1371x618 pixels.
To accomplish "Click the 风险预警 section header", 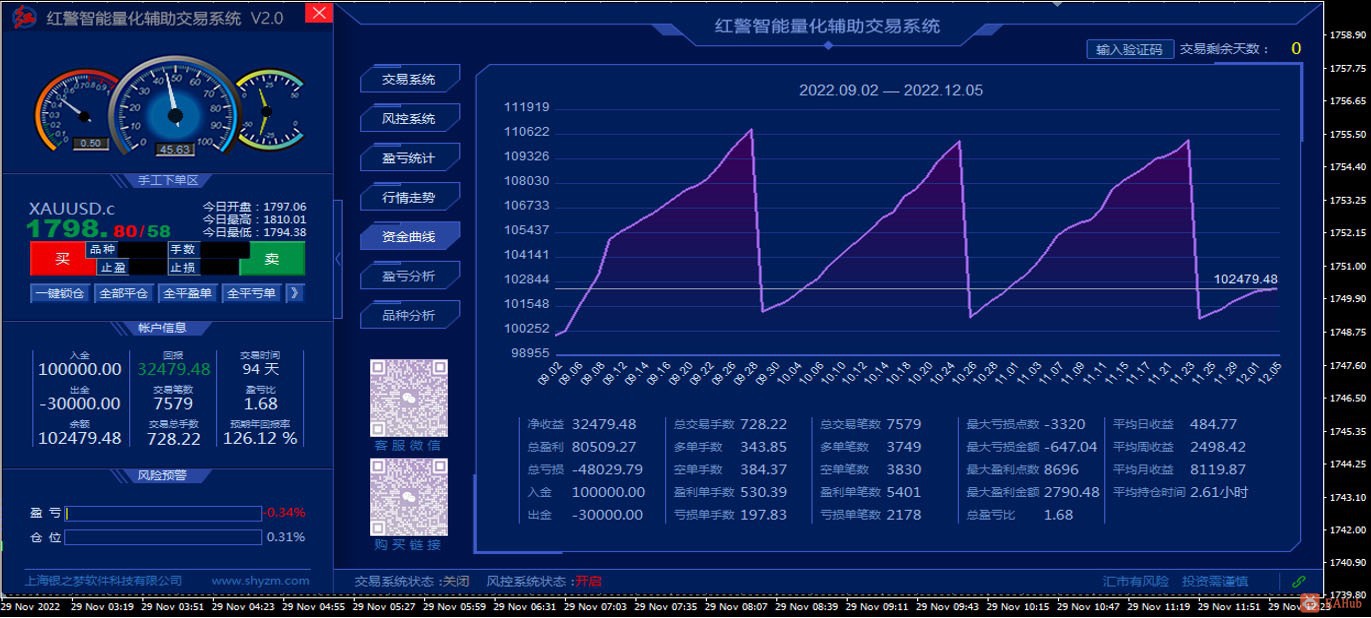I will coord(161,475).
